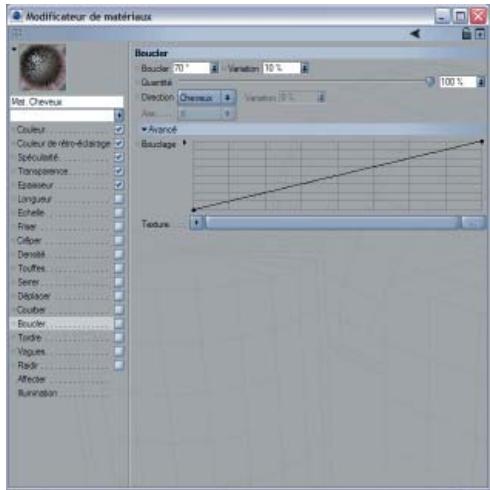Click the stepper beside Quantité 100 %

tap(481, 82)
